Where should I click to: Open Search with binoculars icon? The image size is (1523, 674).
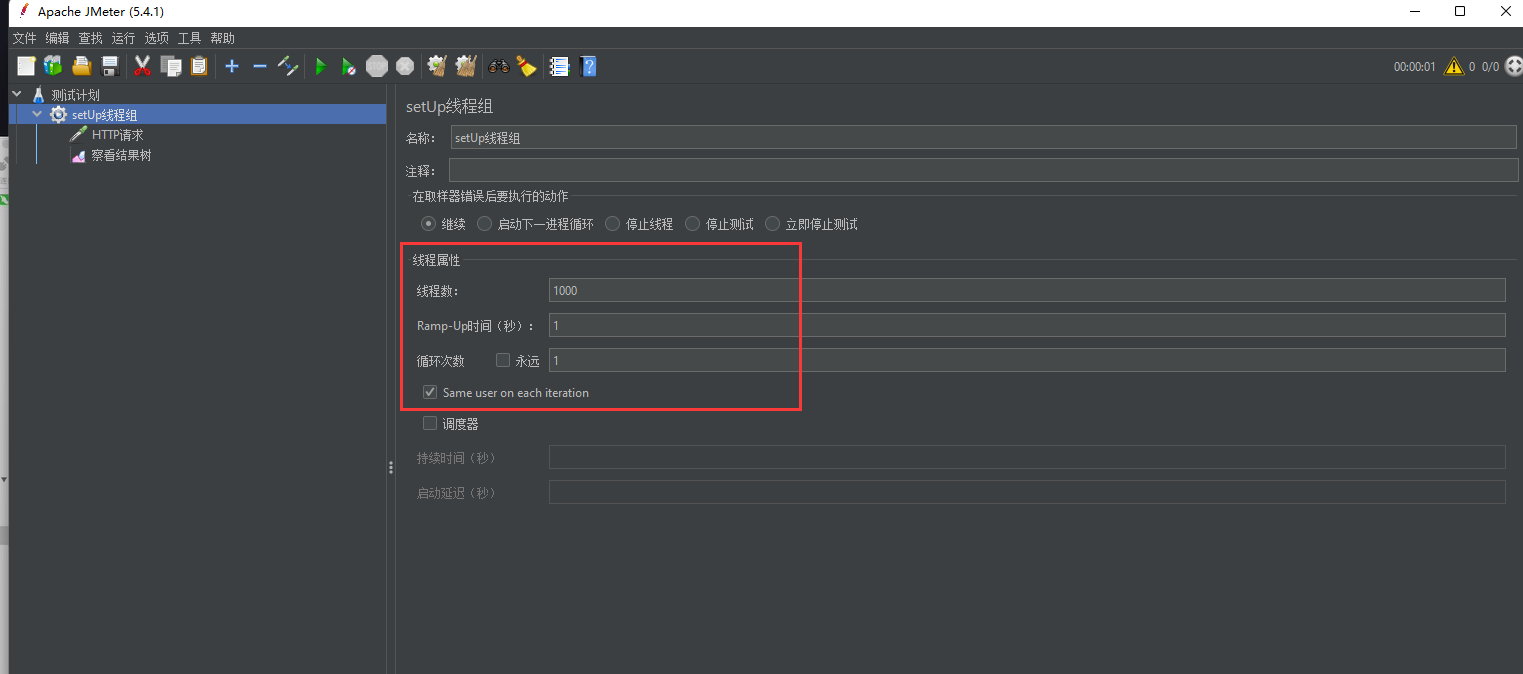(x=498, y=66)
